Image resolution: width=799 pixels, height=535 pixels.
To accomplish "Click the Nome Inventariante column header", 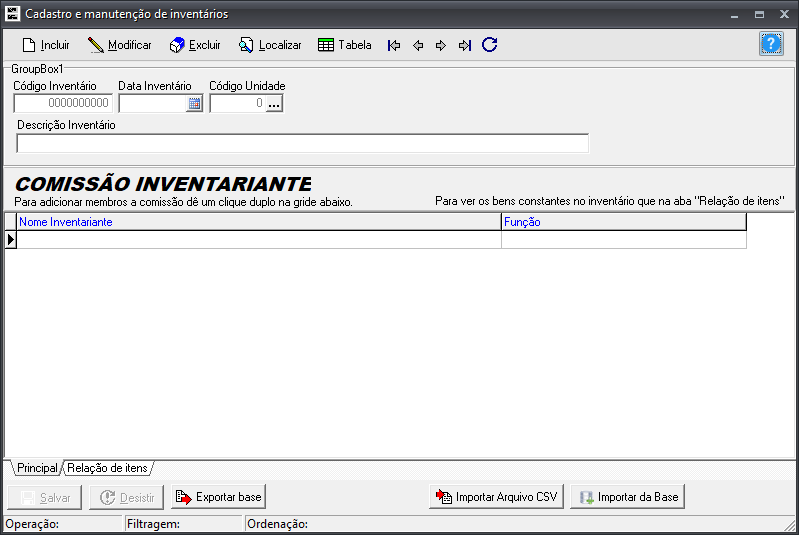I will [259, 222].
